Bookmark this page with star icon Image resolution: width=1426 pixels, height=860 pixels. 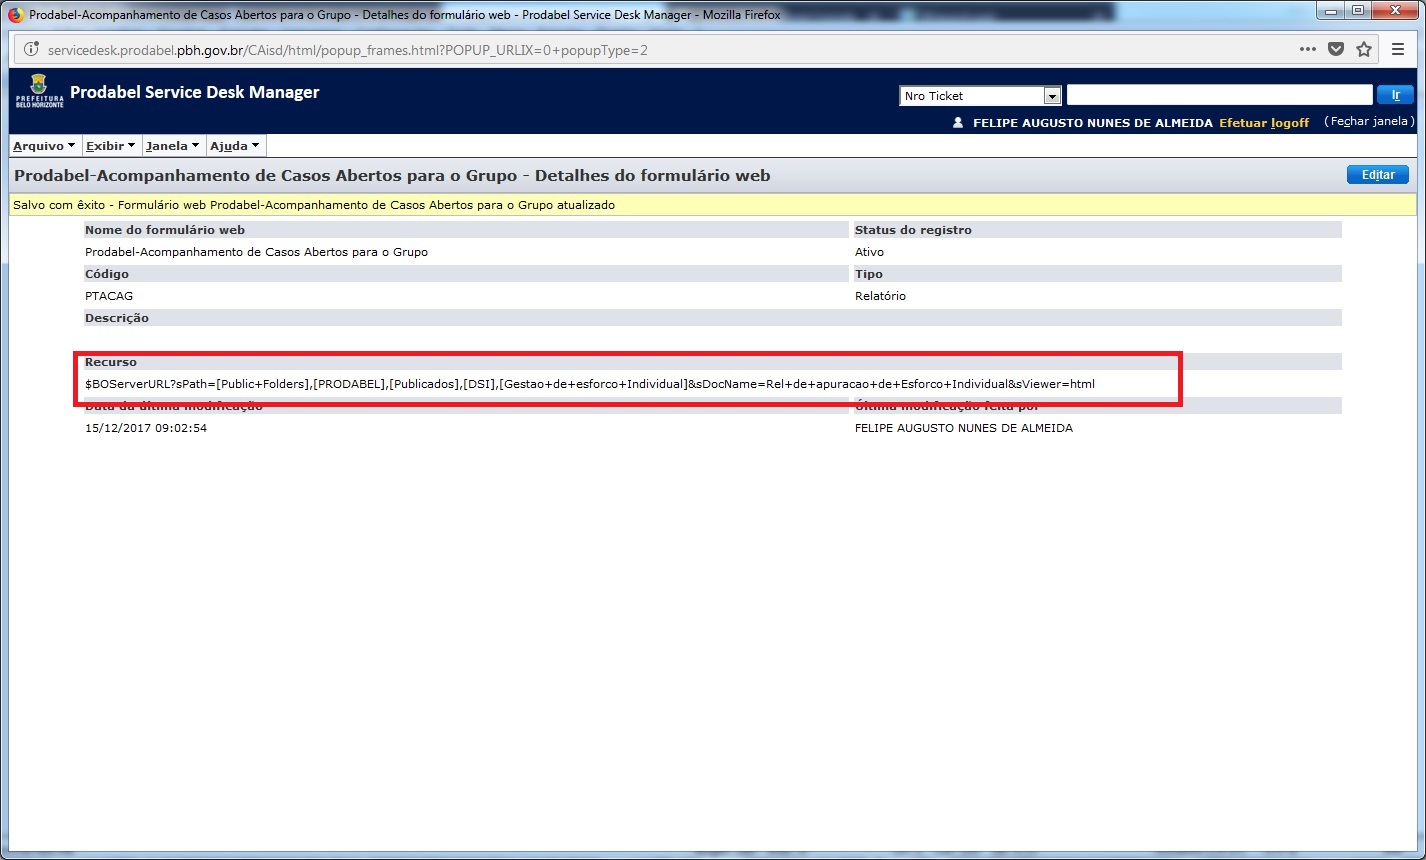coord(1364,49)
